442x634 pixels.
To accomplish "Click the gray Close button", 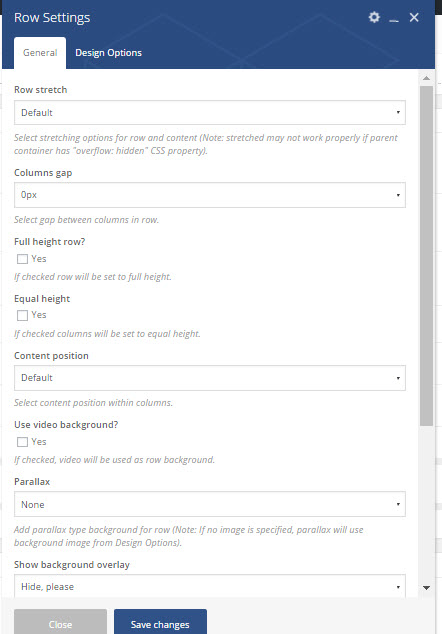I will click(x=60, y=622).
